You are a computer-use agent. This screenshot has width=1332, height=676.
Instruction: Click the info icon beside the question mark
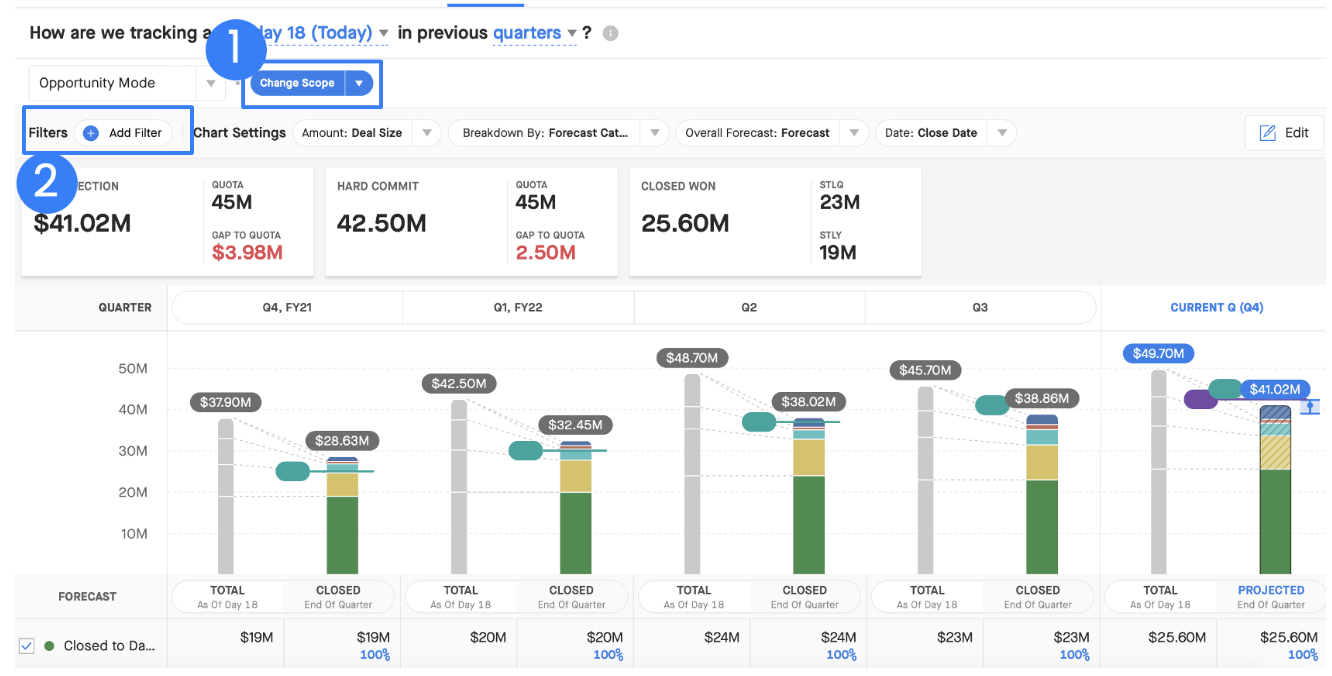pos(611,33)
